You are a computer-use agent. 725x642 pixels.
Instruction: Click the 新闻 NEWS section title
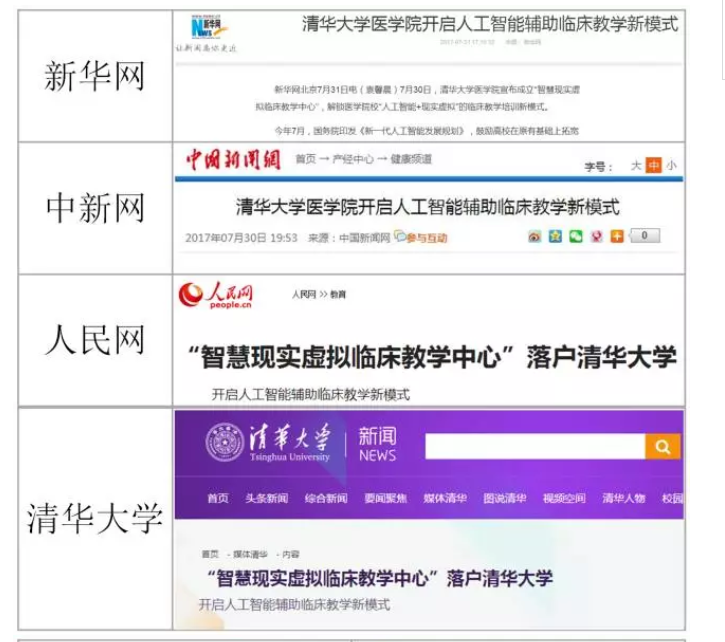coord(377,444)
